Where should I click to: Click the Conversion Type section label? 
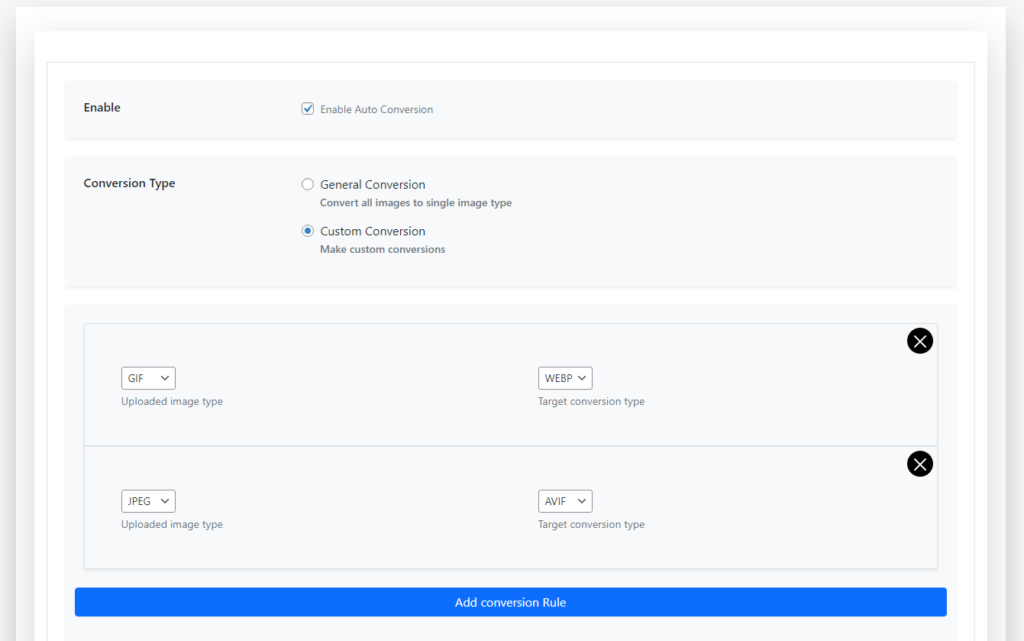pyautogui.click(x=129, y=183)
